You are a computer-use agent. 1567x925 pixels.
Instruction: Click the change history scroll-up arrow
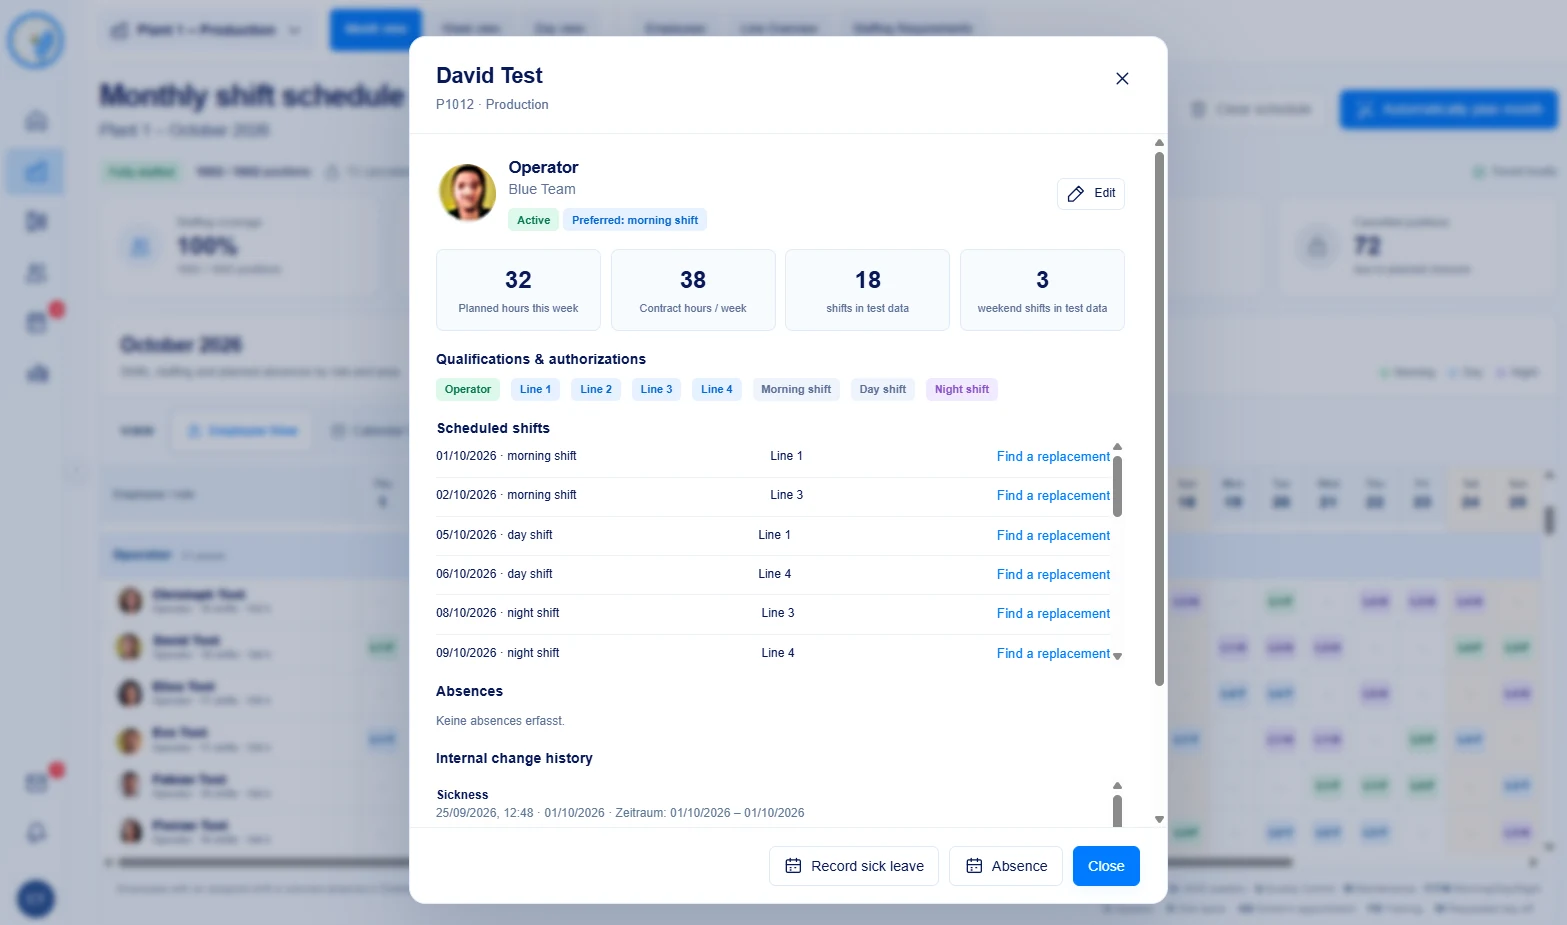tap(1118, 786)
